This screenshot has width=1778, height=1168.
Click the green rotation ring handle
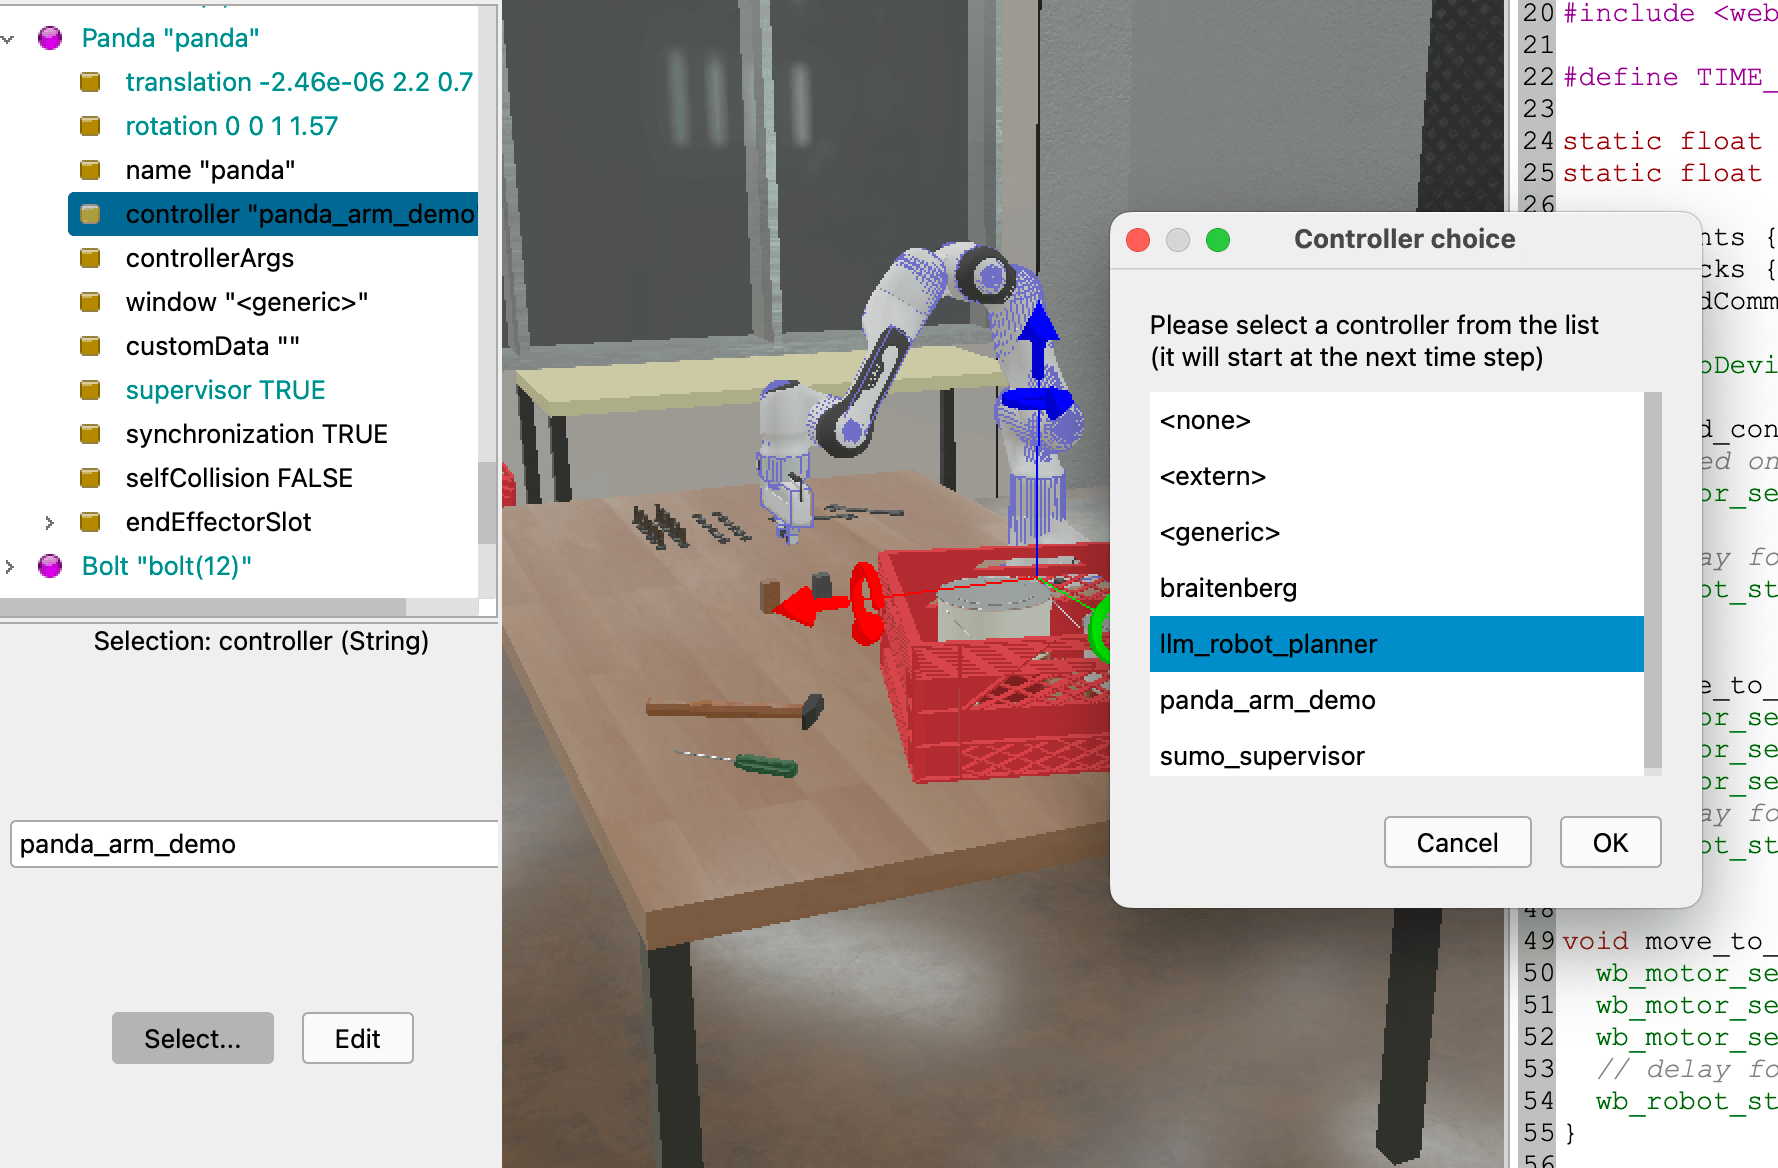1099,628
